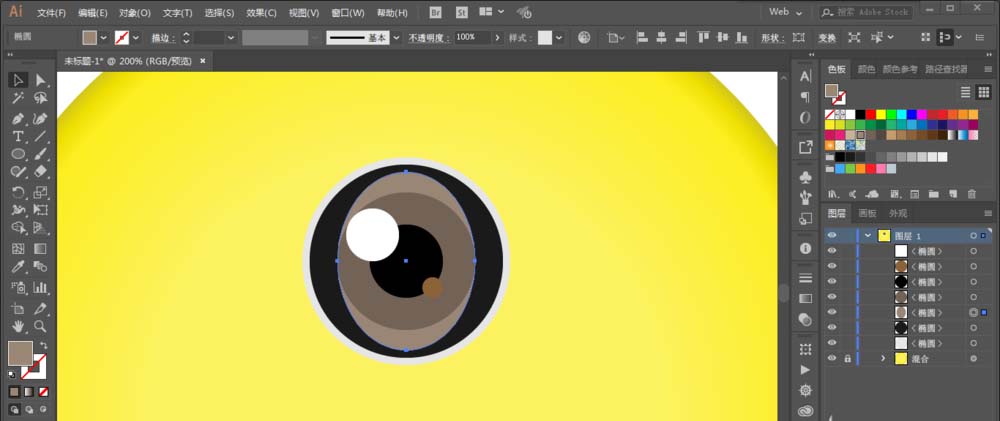Image resolution: width=1000 pixels, height=421 pixels.
Task: Expand the 混合 sublayer
Action: tap(883, 358)
